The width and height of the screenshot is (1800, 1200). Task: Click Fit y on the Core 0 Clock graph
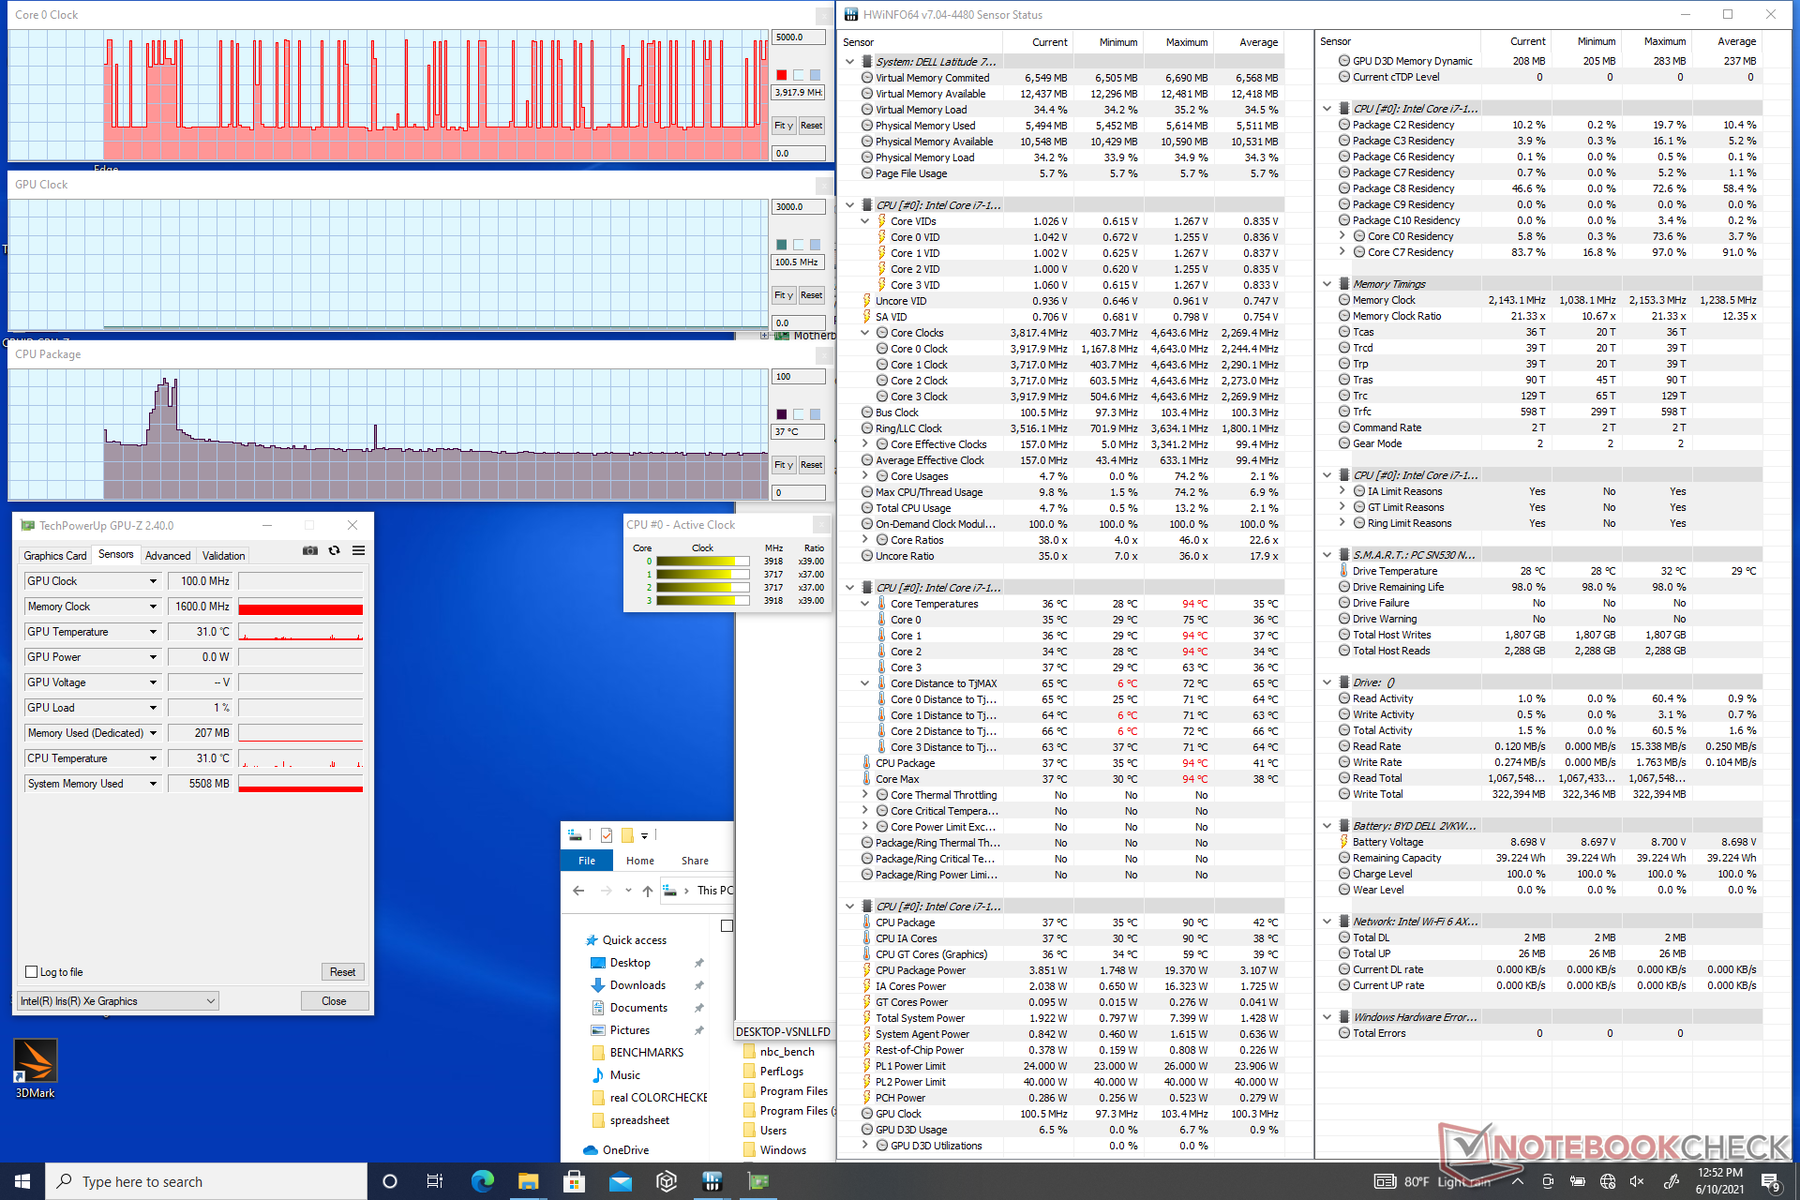coord(784,125)
